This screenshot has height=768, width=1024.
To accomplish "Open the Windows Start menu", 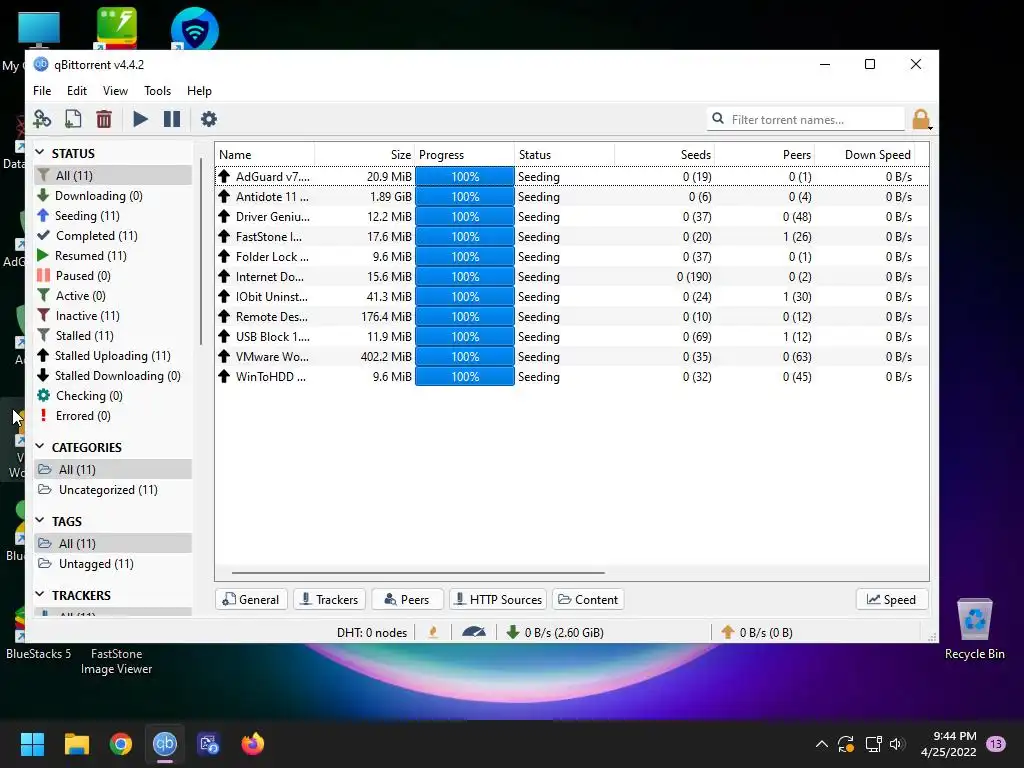I will [32, 744].
